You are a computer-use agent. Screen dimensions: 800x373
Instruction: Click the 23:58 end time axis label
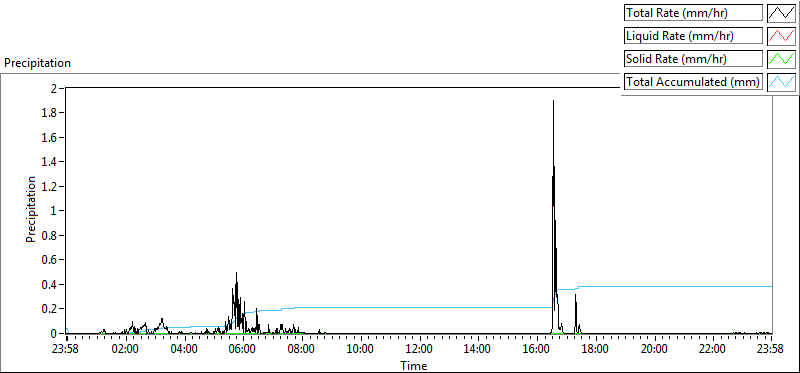pyautogui.click(x=771, y=350)
